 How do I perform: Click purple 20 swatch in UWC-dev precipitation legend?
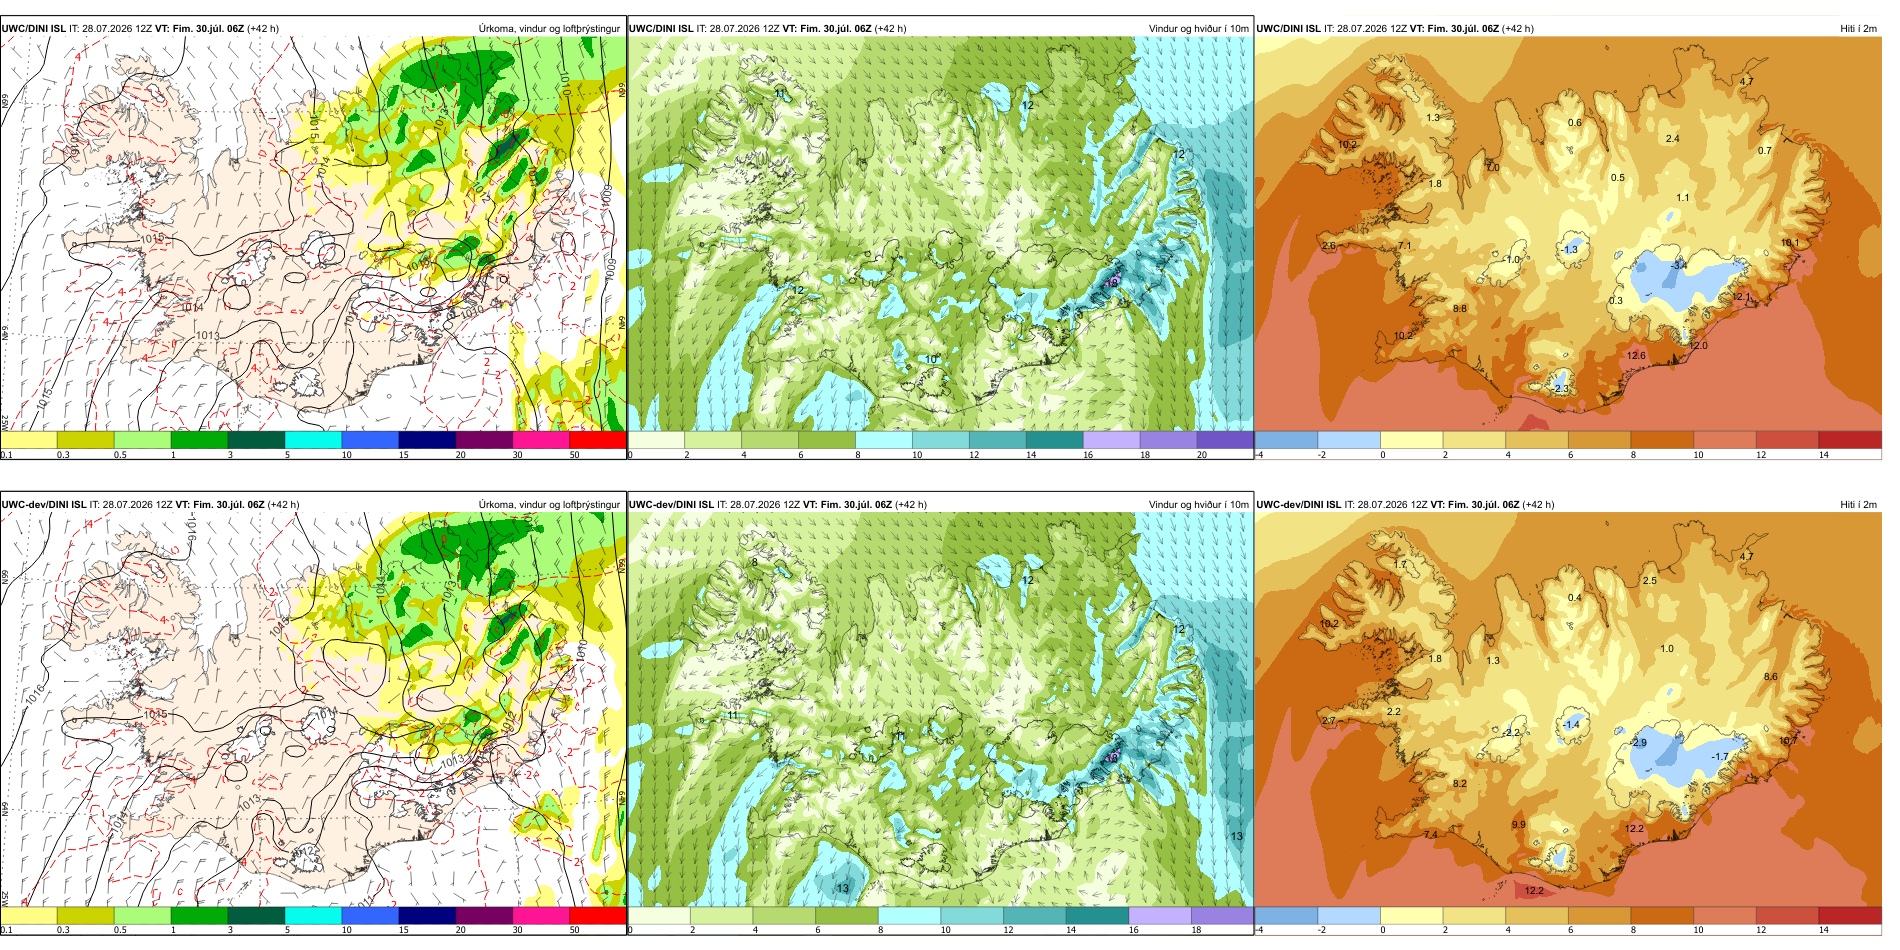coord(484,915)
